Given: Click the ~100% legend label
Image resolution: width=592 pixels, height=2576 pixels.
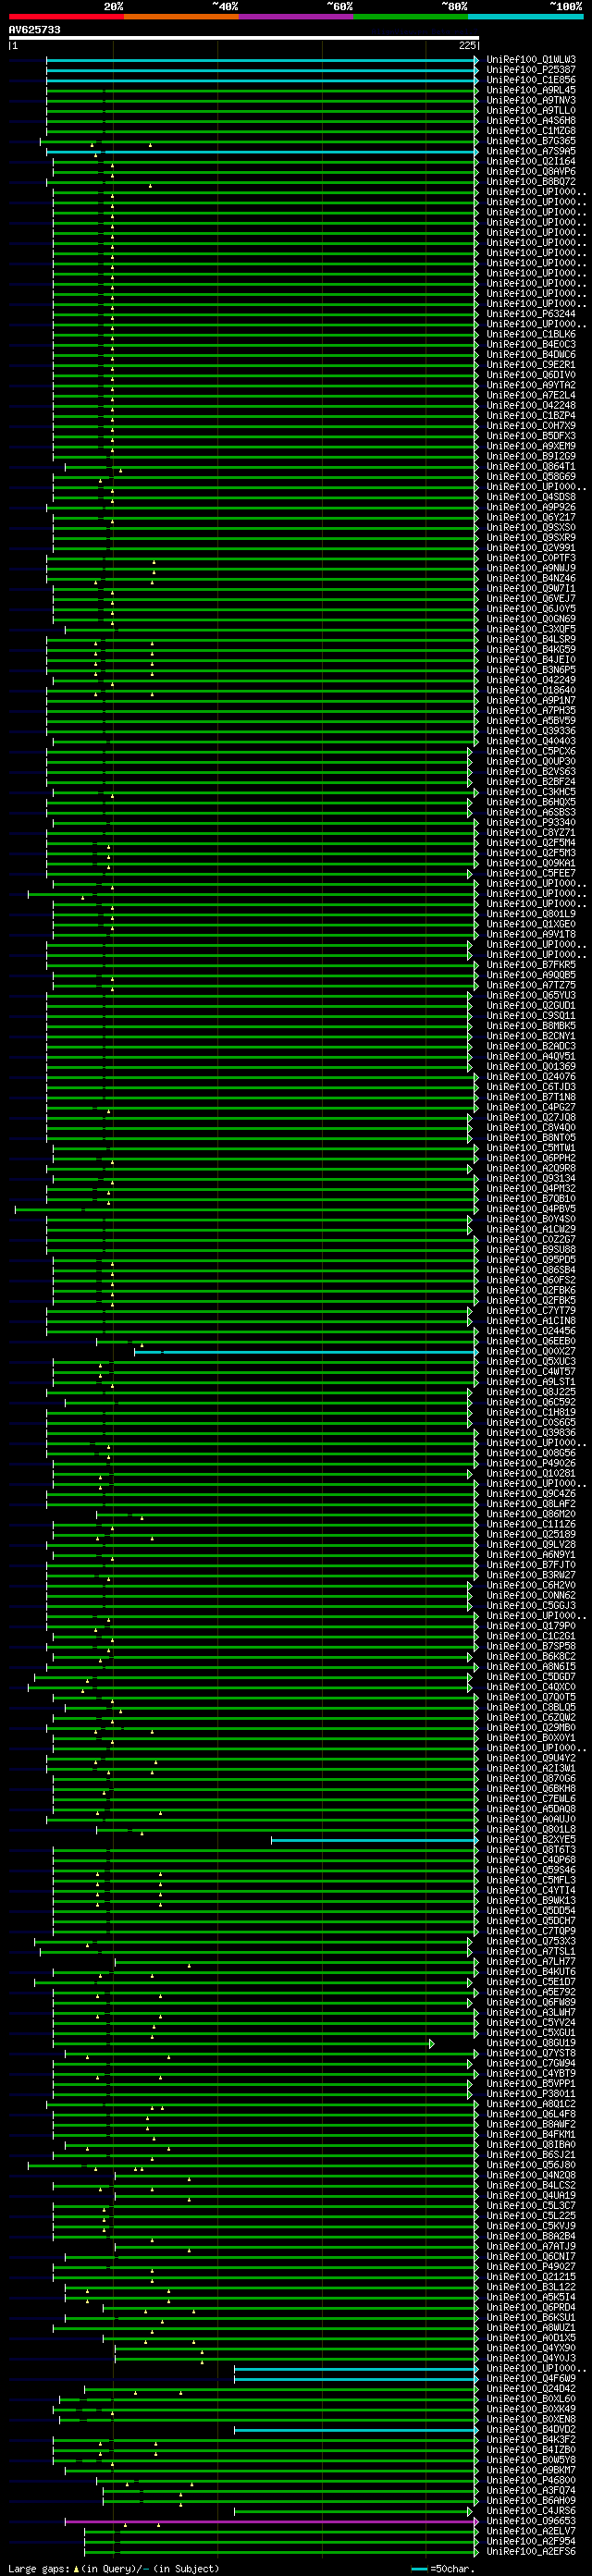Looking at the screenshot, I should pos(566,6).
